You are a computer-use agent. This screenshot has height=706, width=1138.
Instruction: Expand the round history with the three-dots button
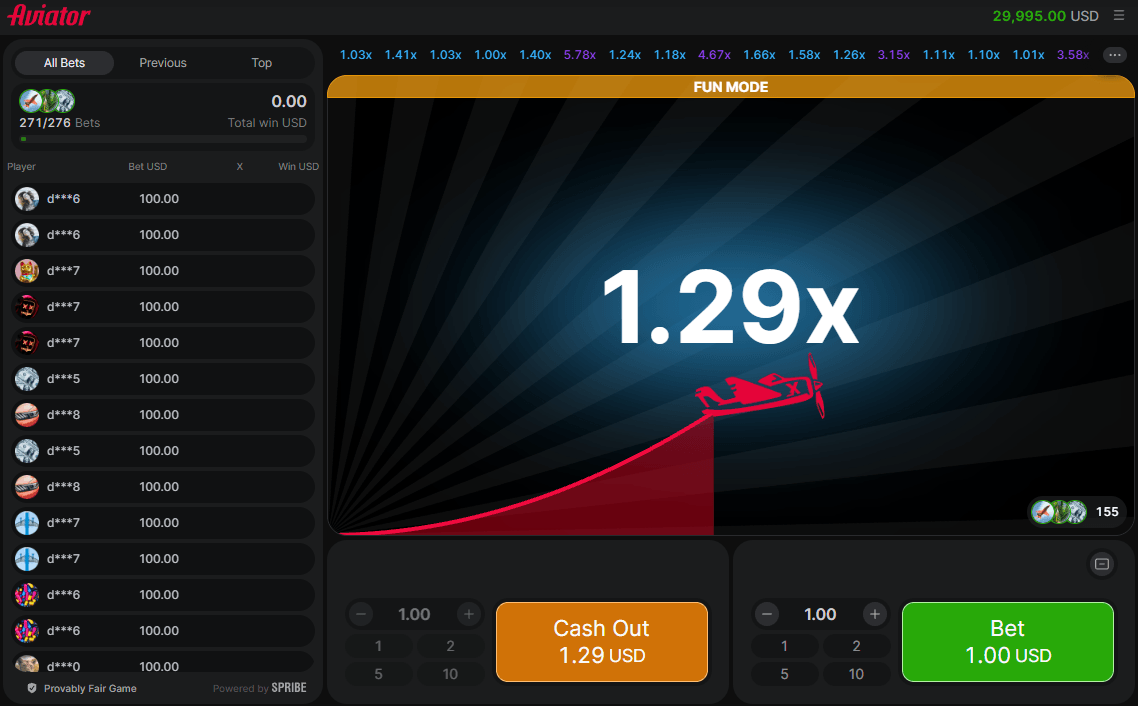[x=1115, y=55]
